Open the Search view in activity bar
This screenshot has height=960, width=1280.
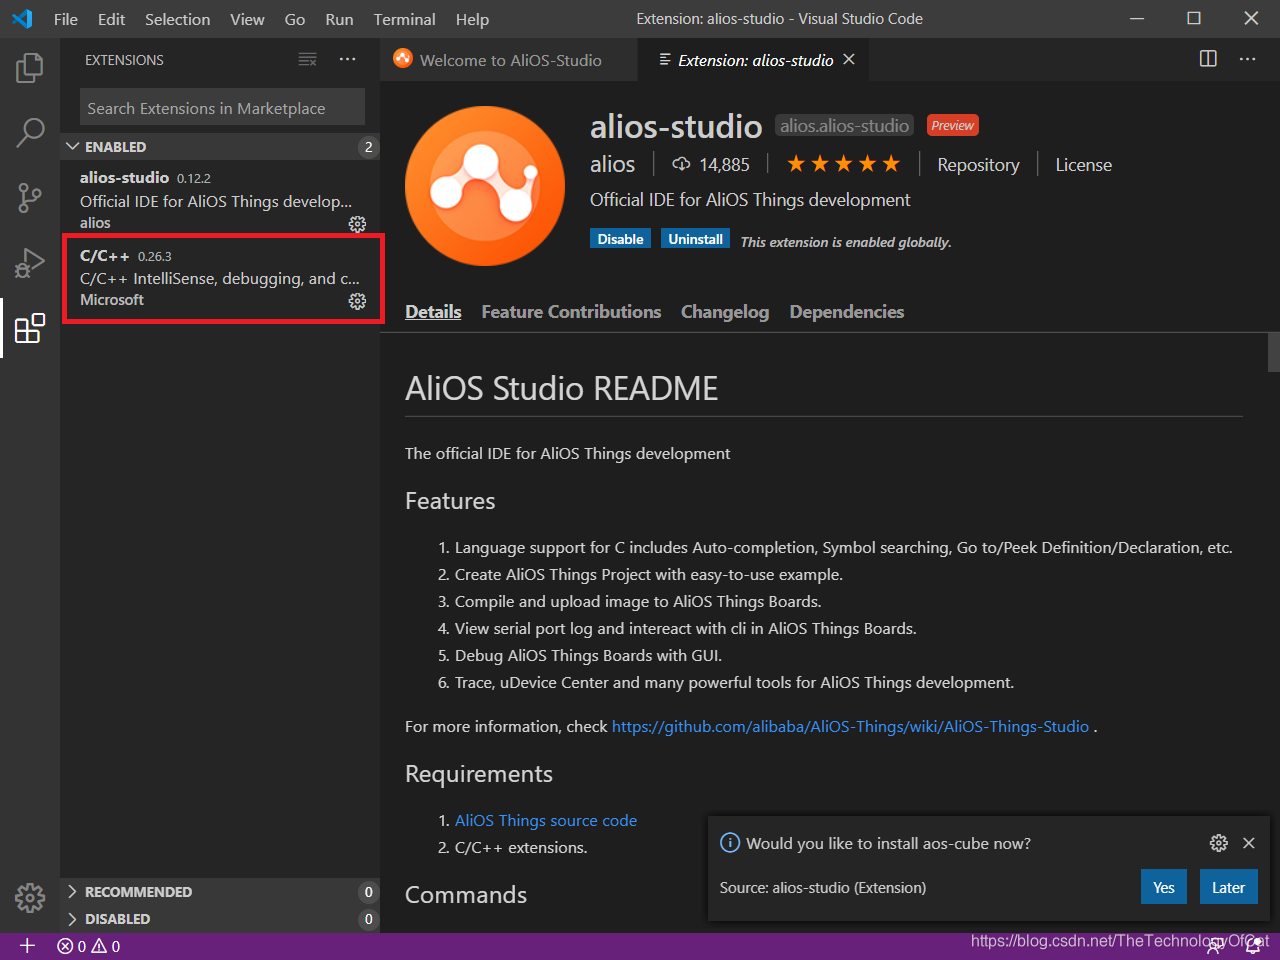tap(30, 132)
